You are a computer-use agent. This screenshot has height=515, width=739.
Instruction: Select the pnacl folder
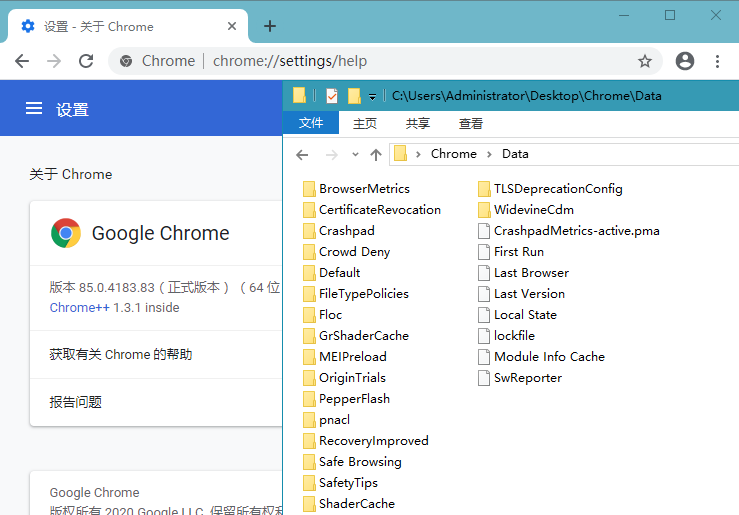point(327,420)
